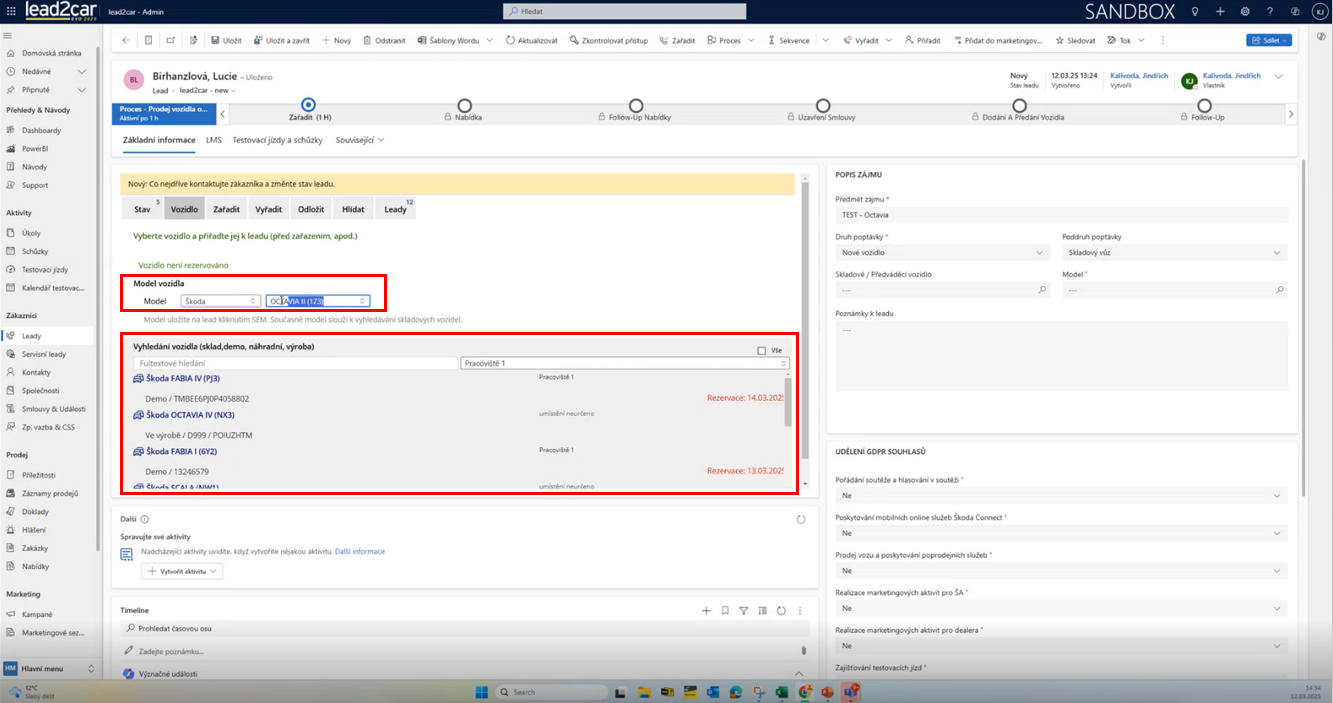Open the settings gear in top bar

(x=1245, y=11)
